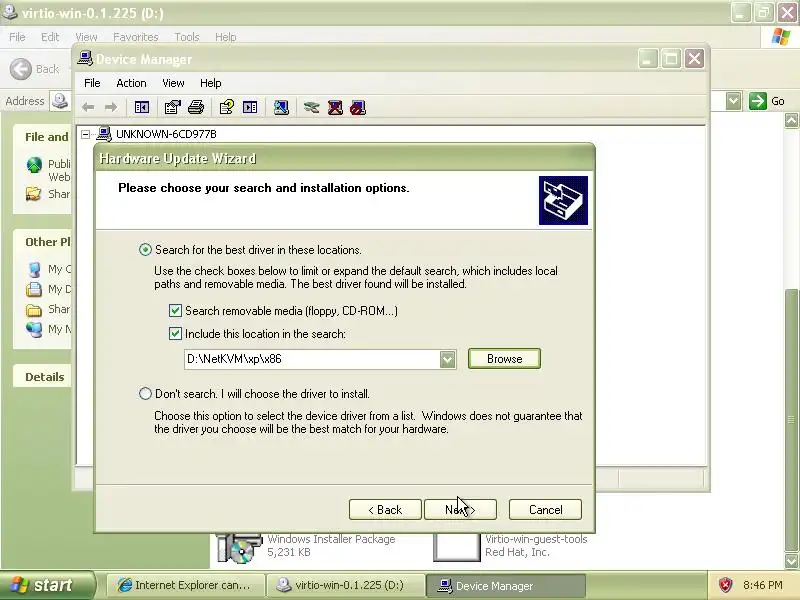Switch to Internet Explorer taskbar button
Image resolution: width=800 pixels, height=600 pixels.
tap(186, 585)
